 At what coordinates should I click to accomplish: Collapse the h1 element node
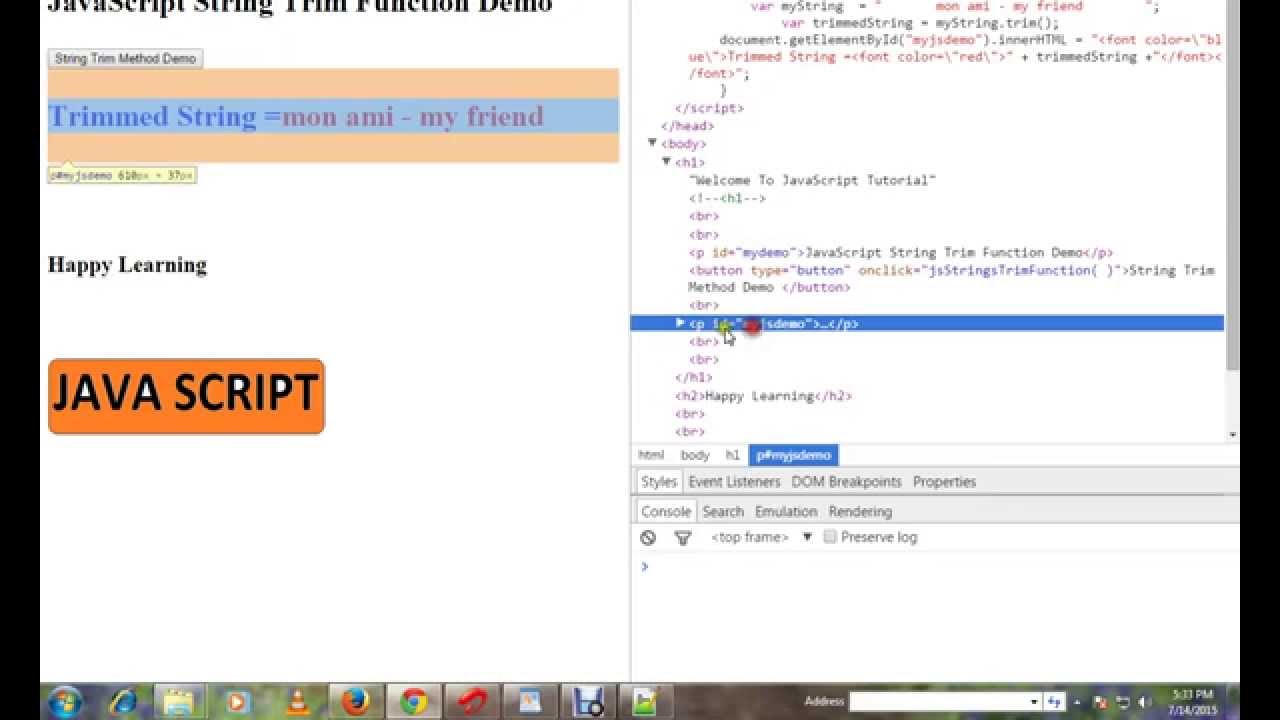click(x=667, y=161)
